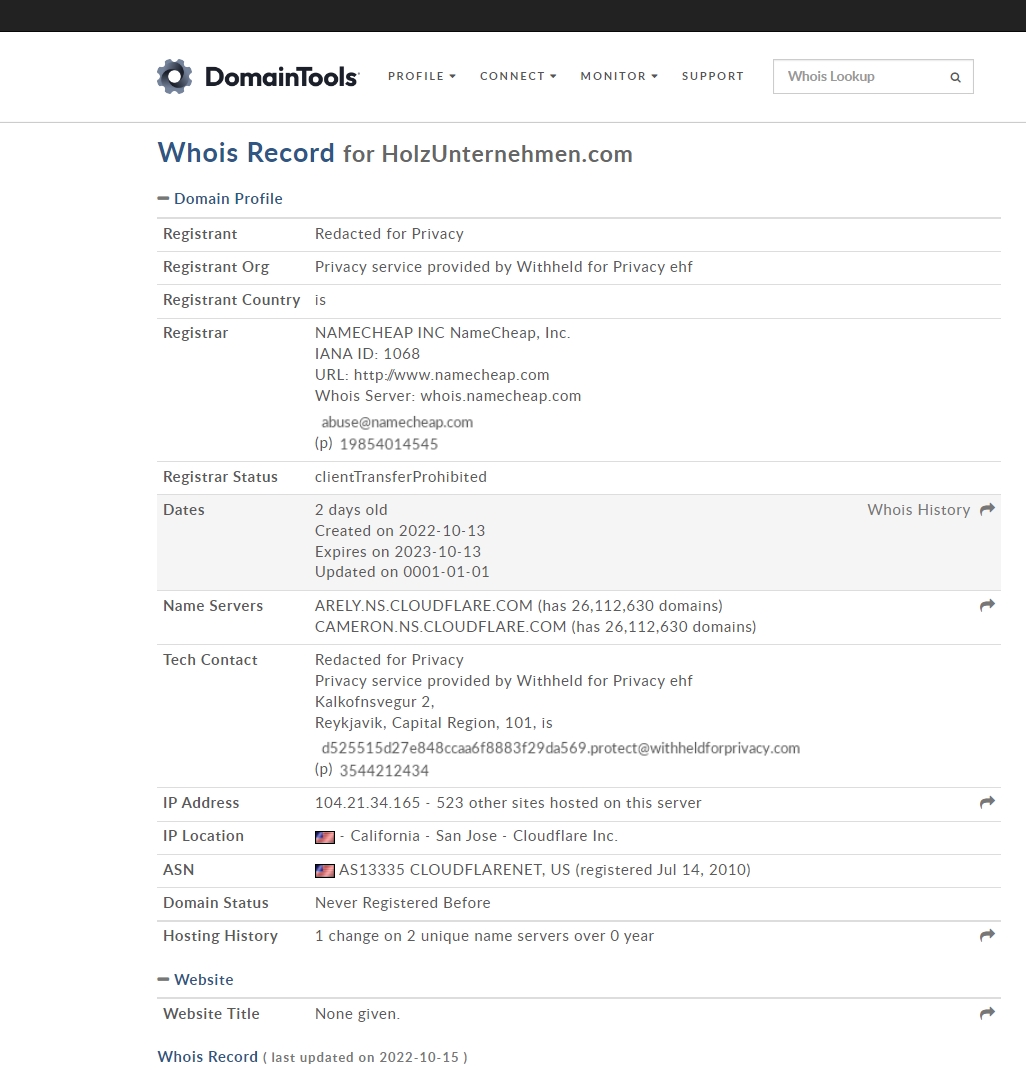Click 'IANA ID: 1068' text
Viewport: 1026px width, 1070px height.
(367, 353)
